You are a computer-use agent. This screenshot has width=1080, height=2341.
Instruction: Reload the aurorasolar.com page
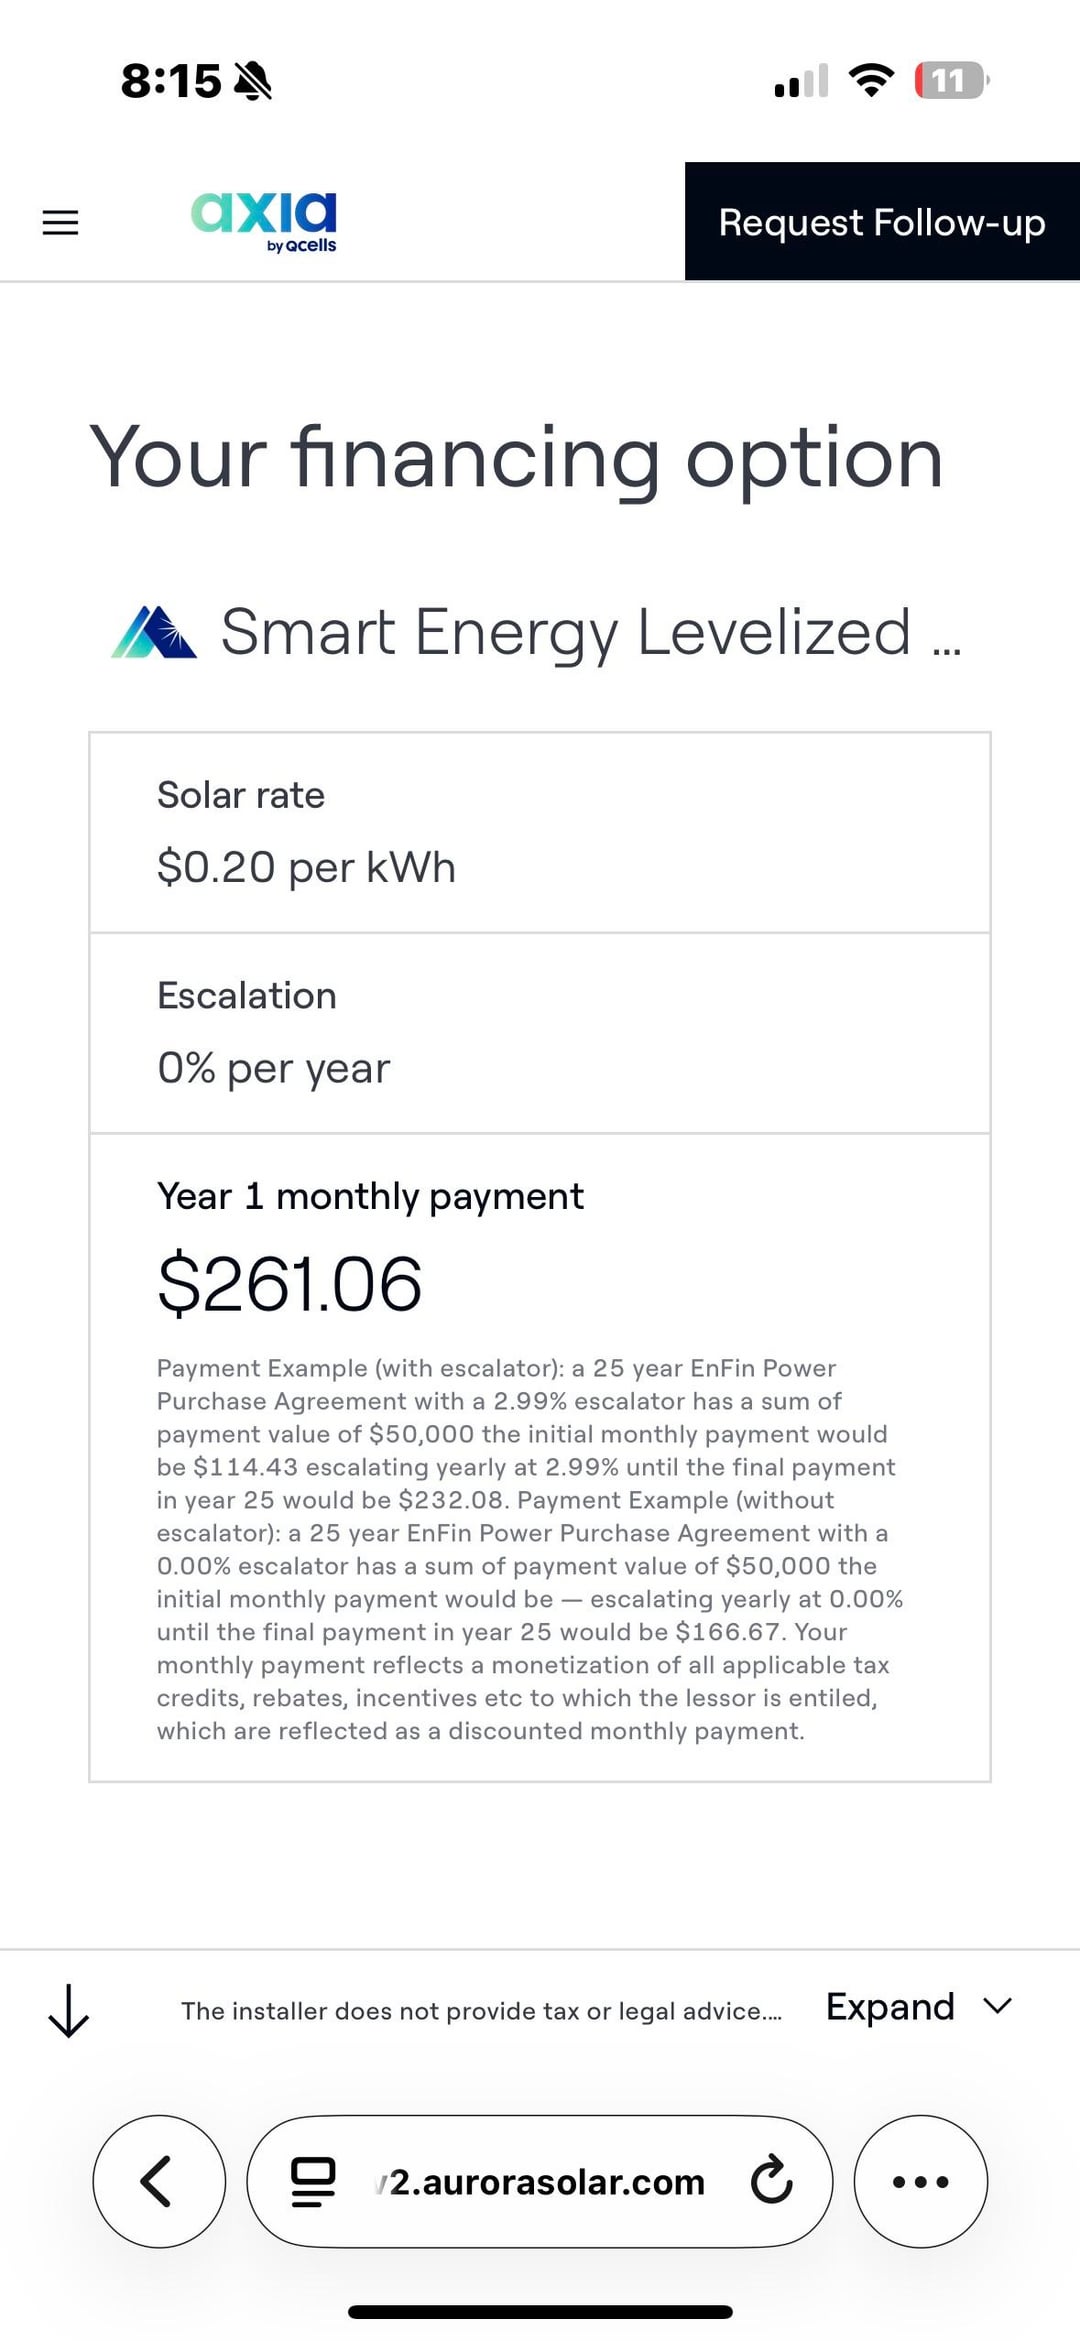tap(771, 2181)
